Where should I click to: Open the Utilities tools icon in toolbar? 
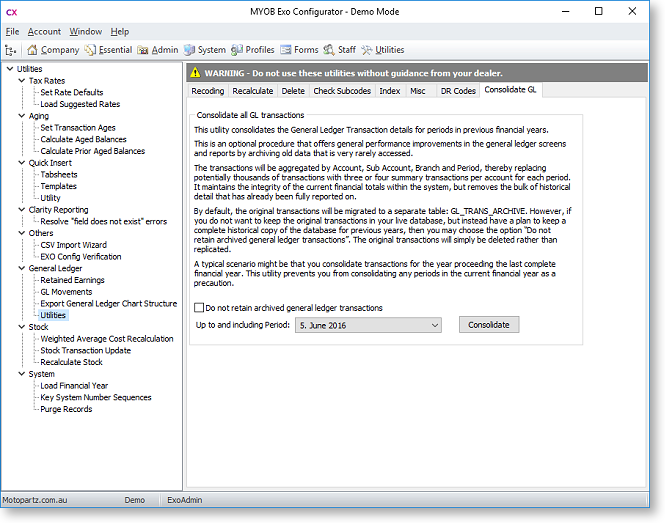[x=367, y=50]
